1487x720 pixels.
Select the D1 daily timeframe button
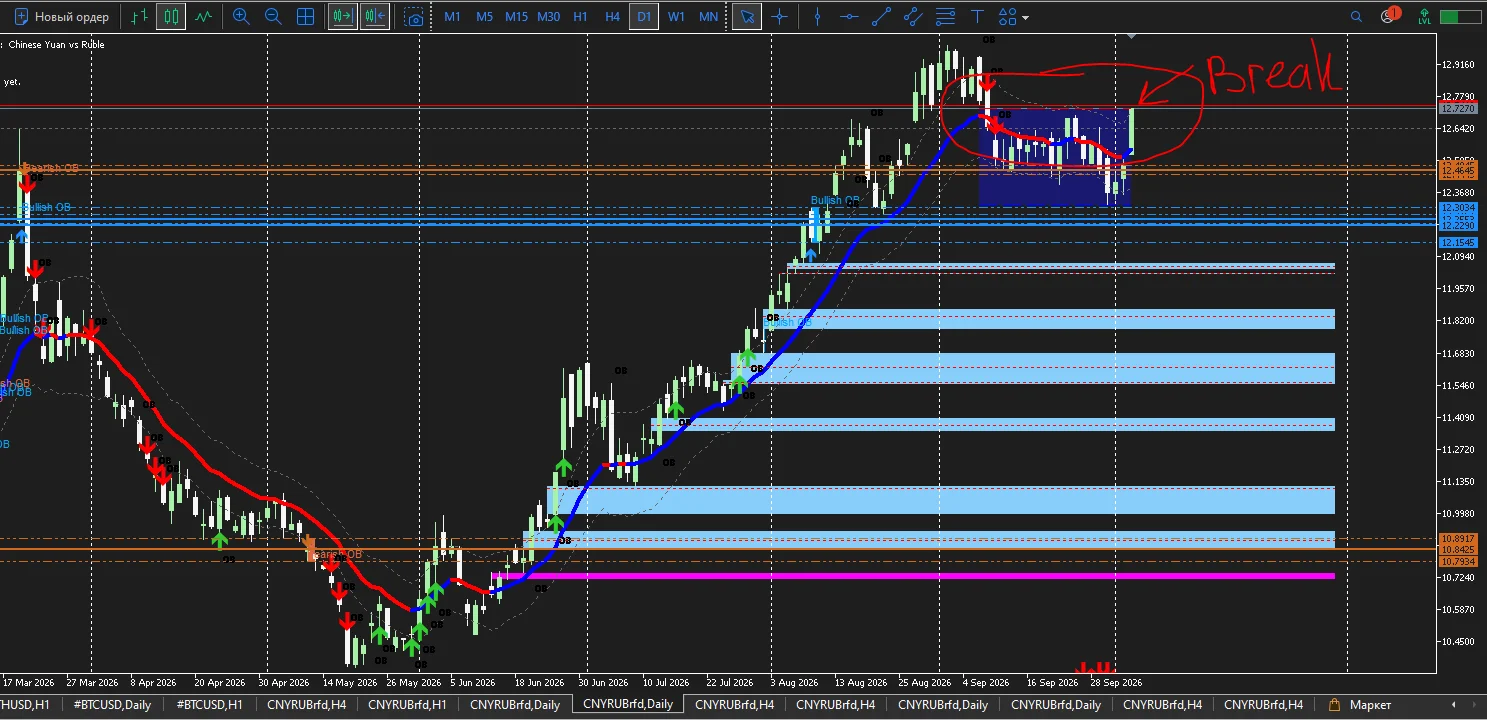click(x=644, y=17)
